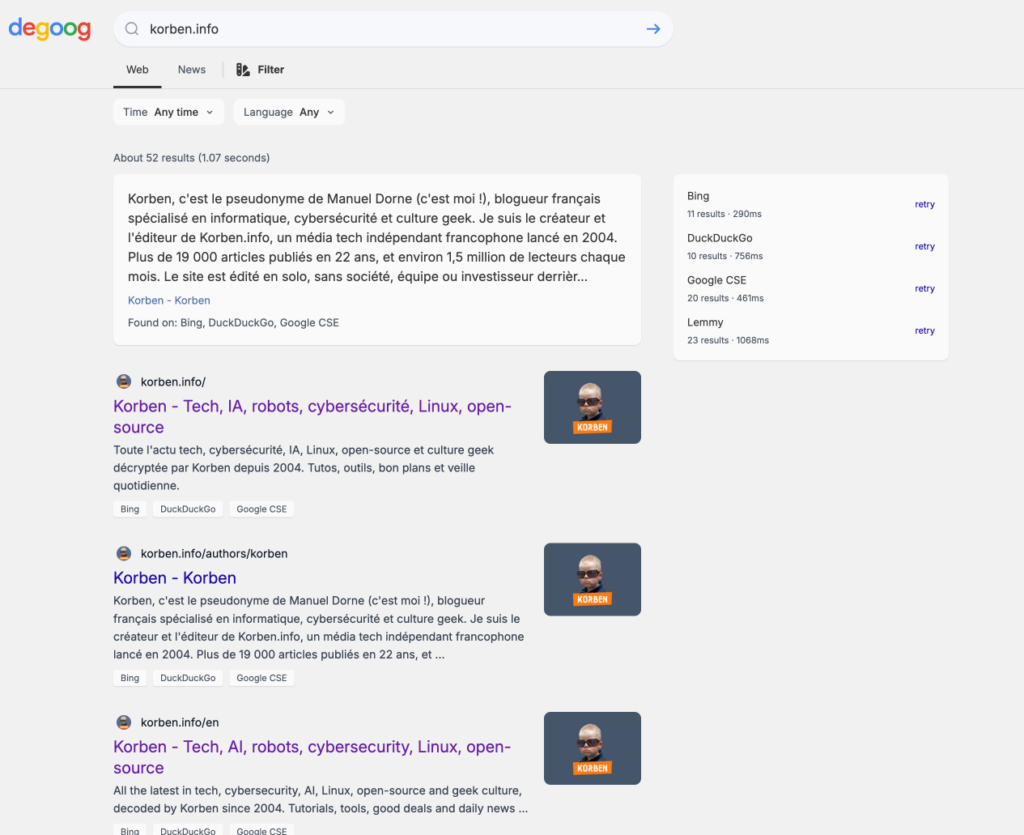Open the Filter options
The image size is (1024, 835).
(x=260, y=70)
